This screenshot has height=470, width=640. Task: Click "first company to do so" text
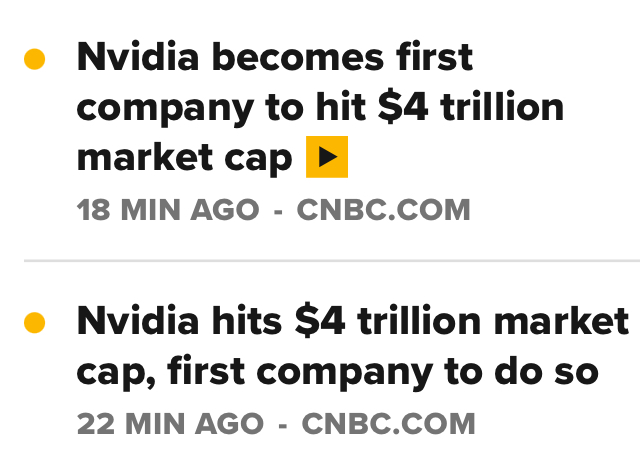click(383, 372)
